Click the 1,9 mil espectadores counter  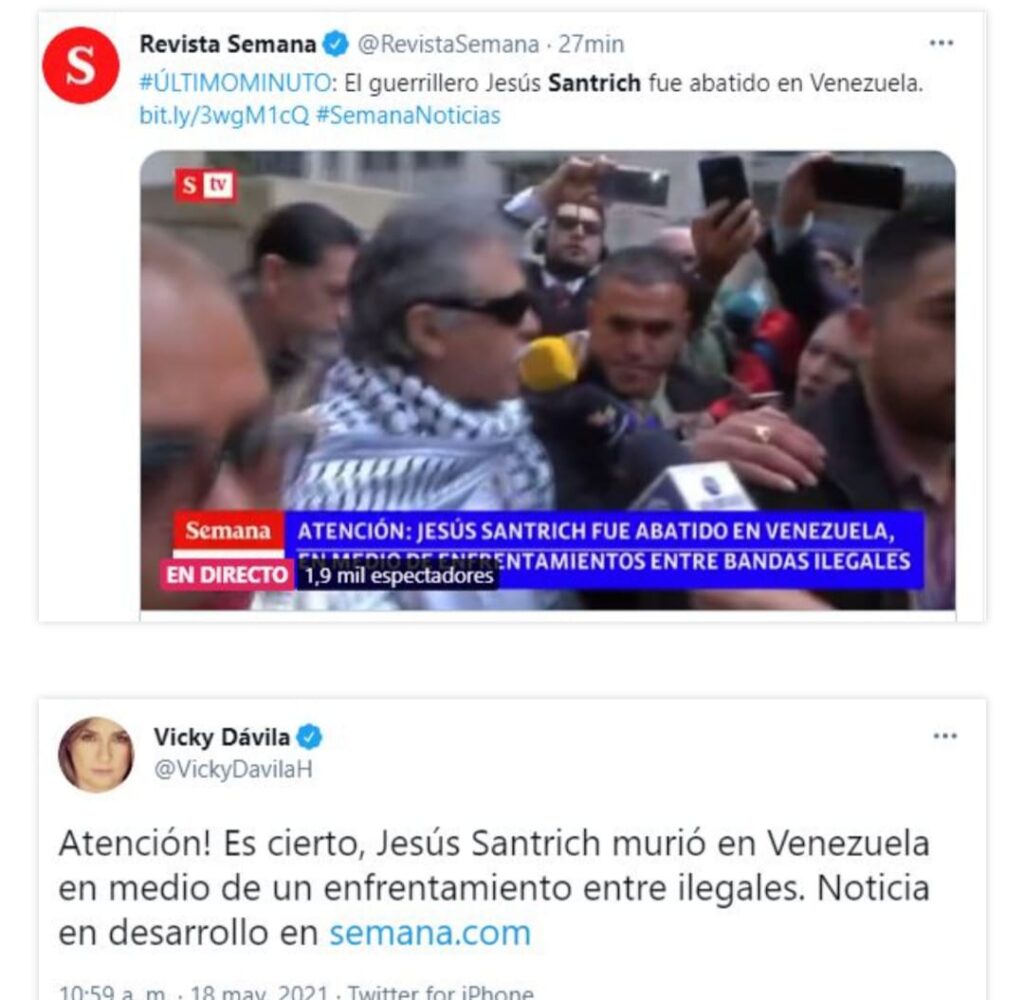point(398,575)
